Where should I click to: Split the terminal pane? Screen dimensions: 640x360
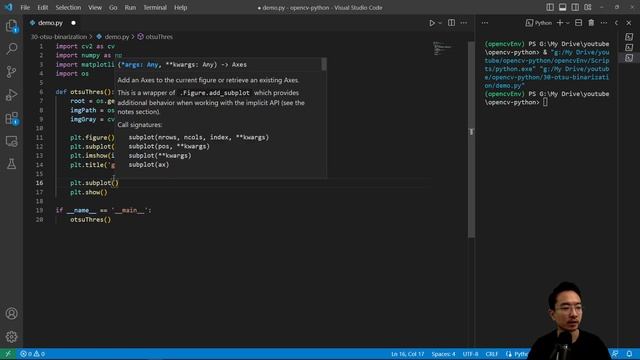pos(578,23)
